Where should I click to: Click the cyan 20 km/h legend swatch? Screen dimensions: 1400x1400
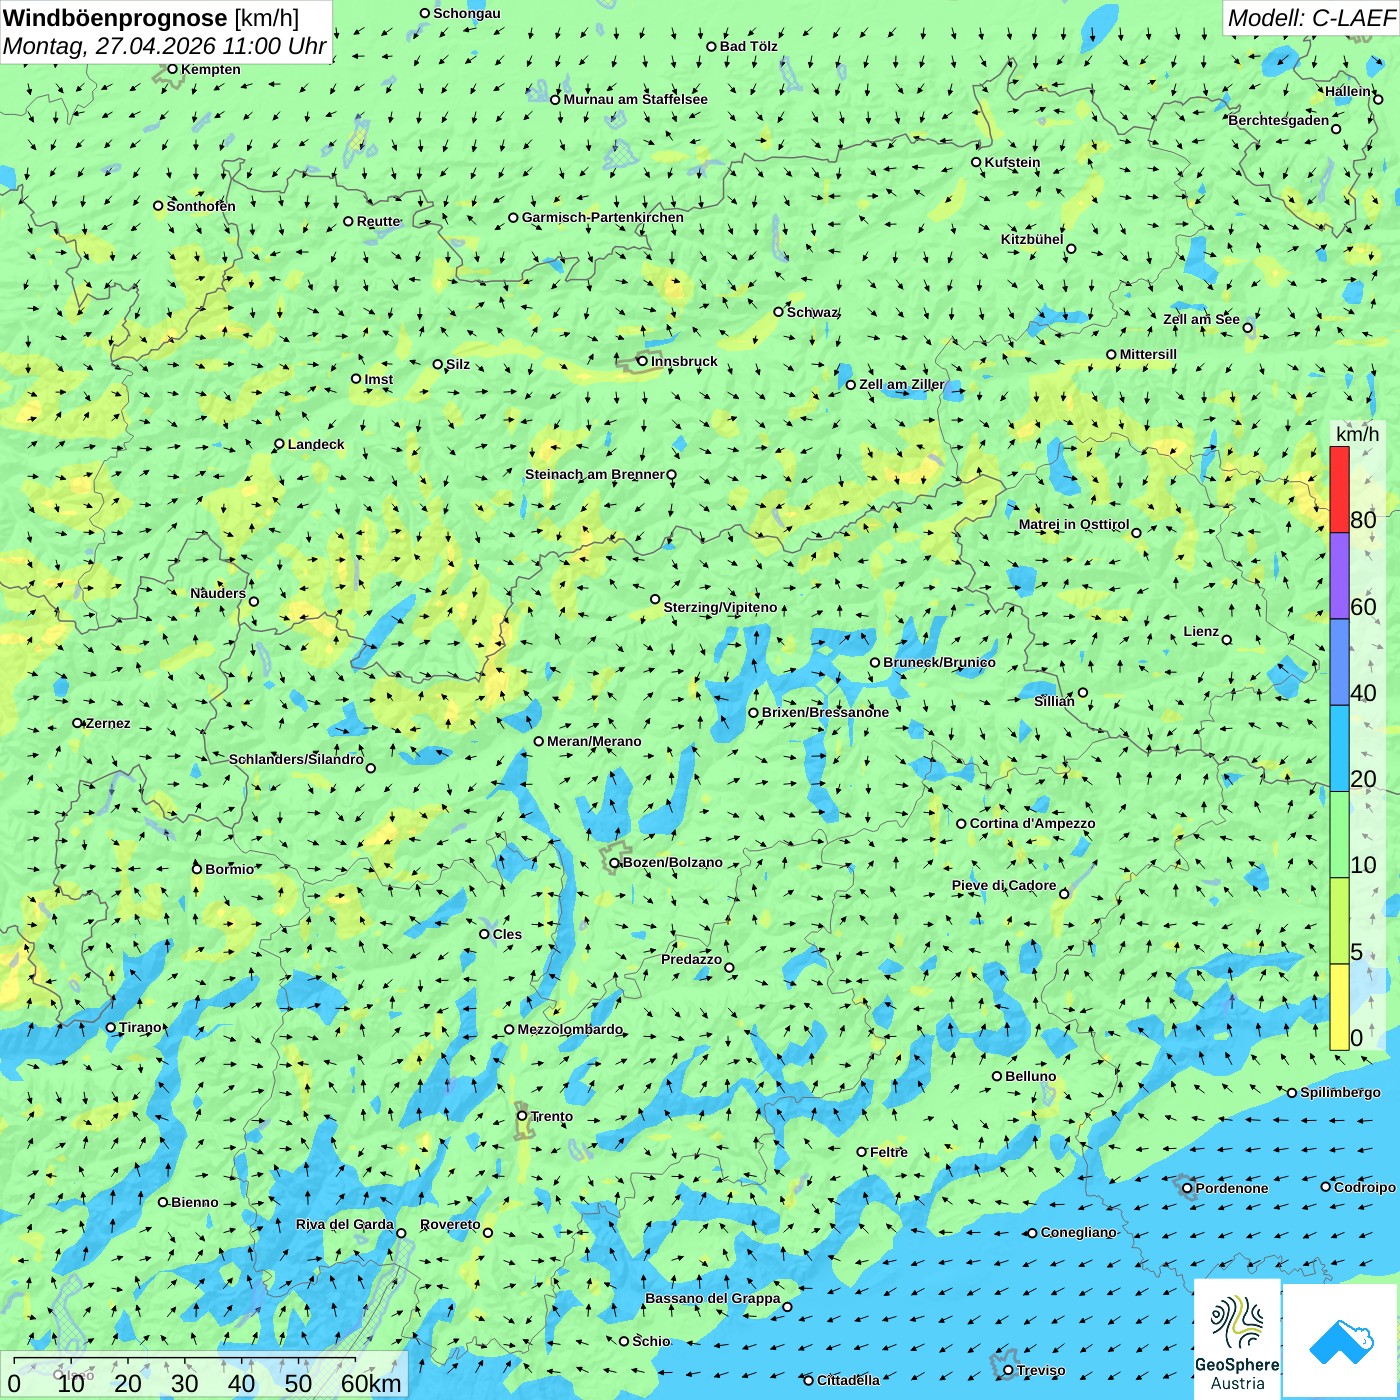pyautogui.click(x=1339, y=749)
